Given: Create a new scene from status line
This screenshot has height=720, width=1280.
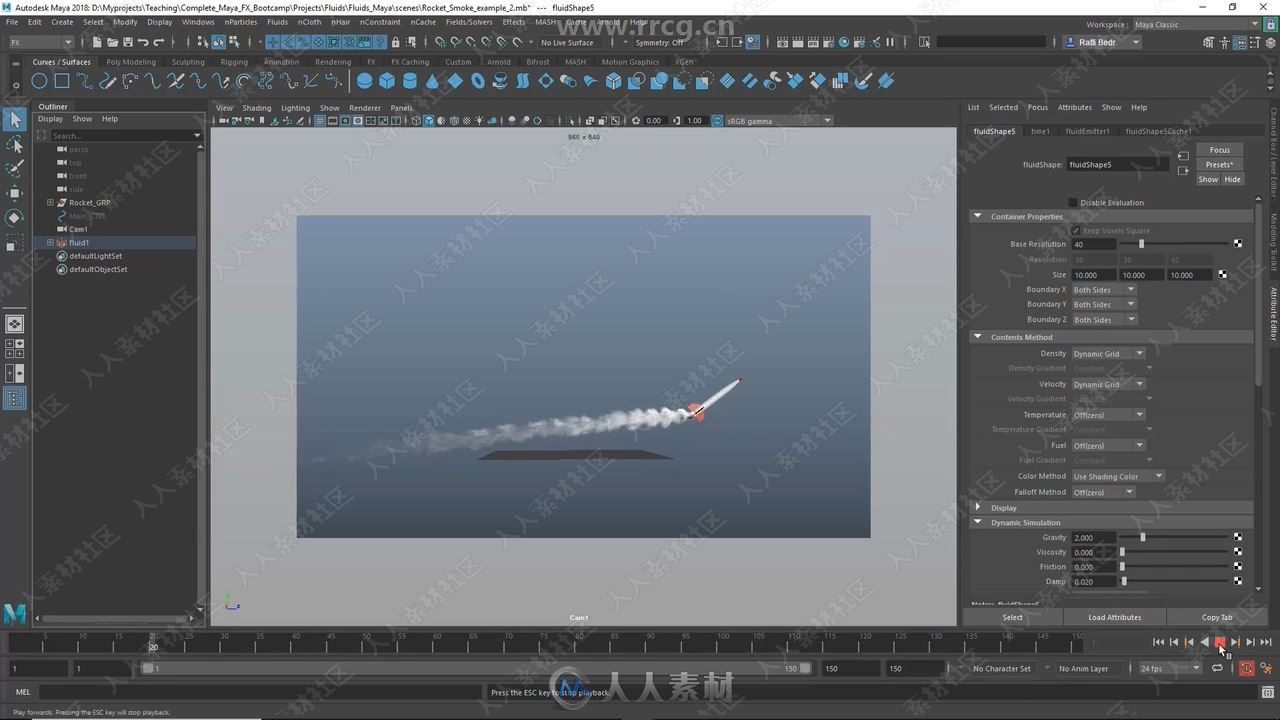Looking at the screenshot, I should (97, 42).
